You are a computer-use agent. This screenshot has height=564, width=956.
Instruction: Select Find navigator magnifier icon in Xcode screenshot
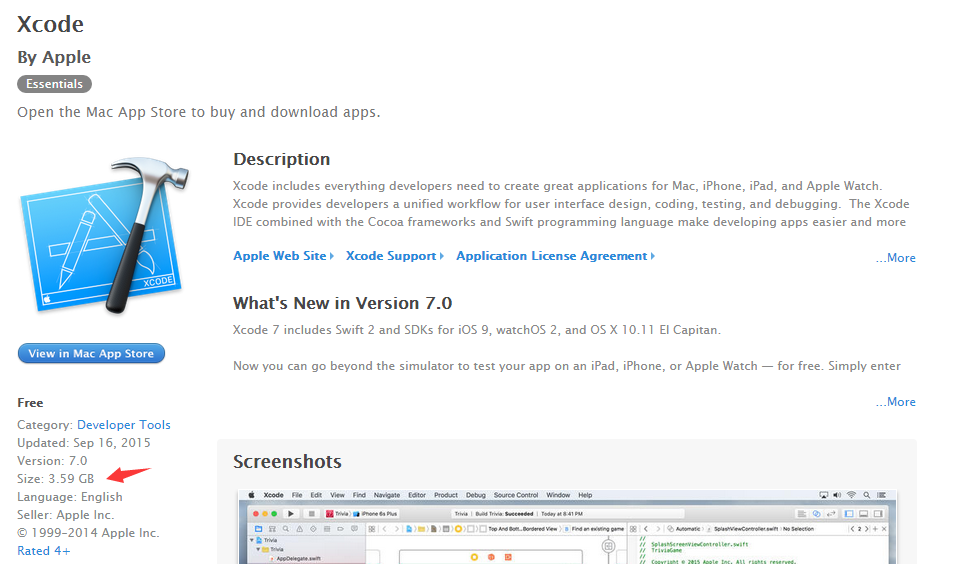pyautogui.click(x=286, y=529)
